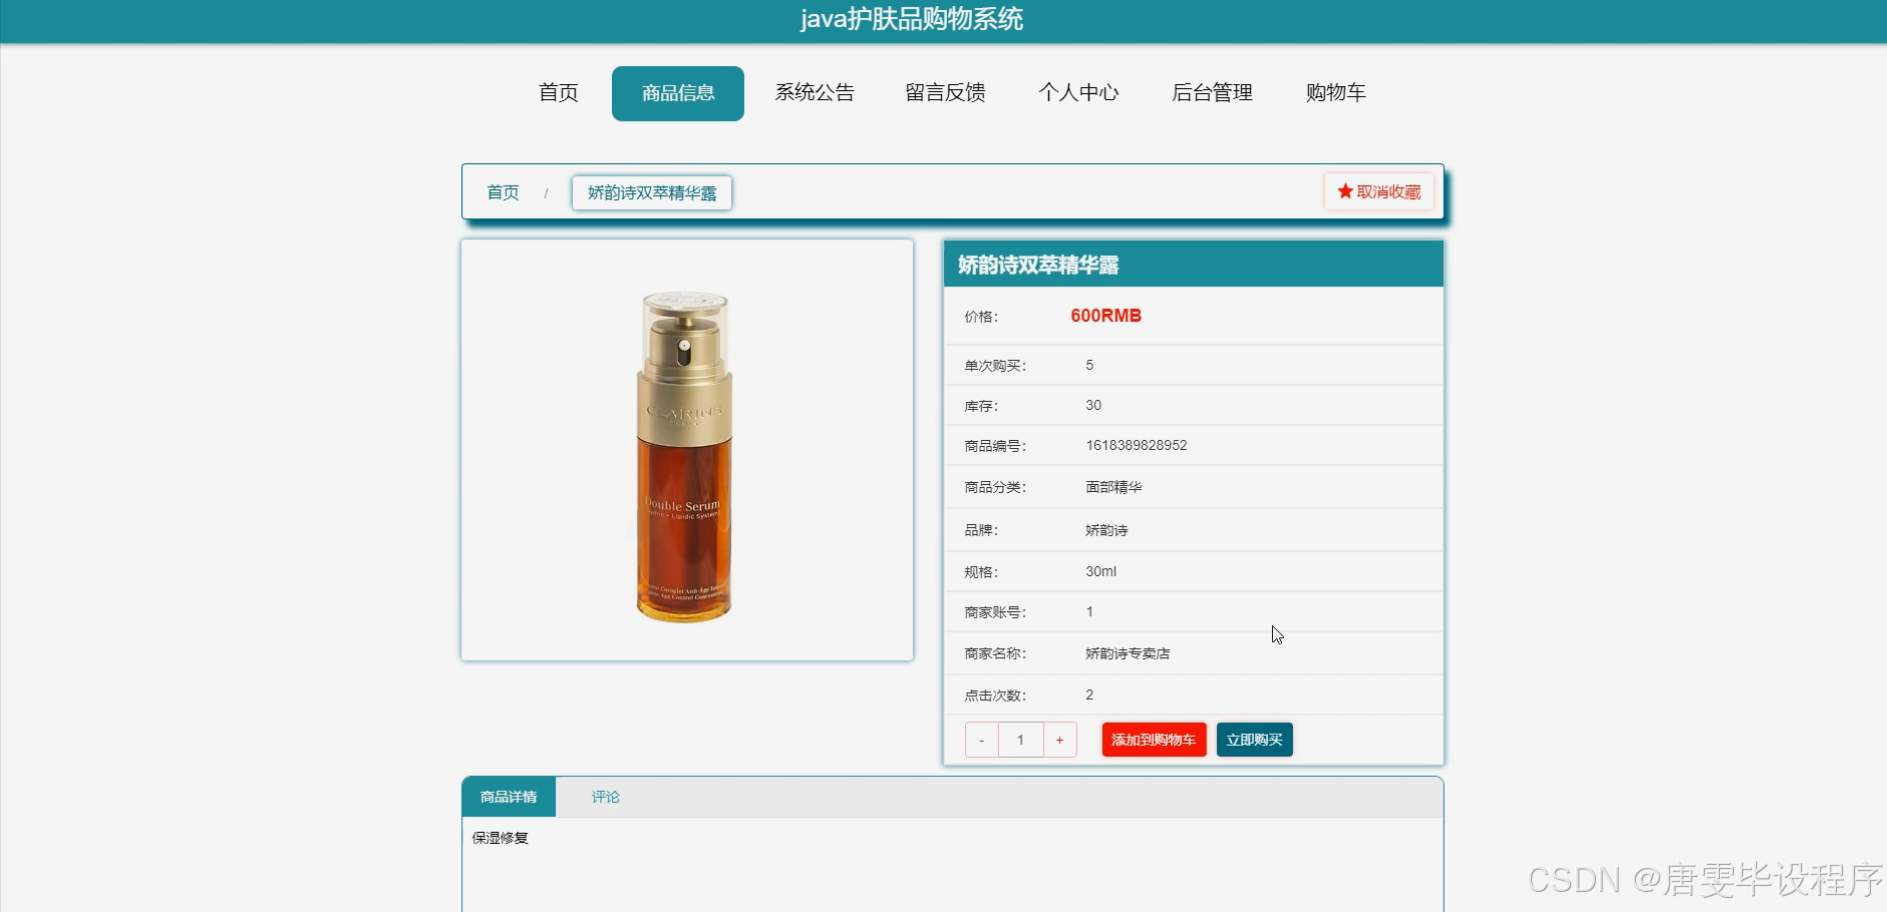Image resolution: width=1887 pixels, height=912 pixels.
Task: Click the quantity input field
Action: coord(1021,740)
